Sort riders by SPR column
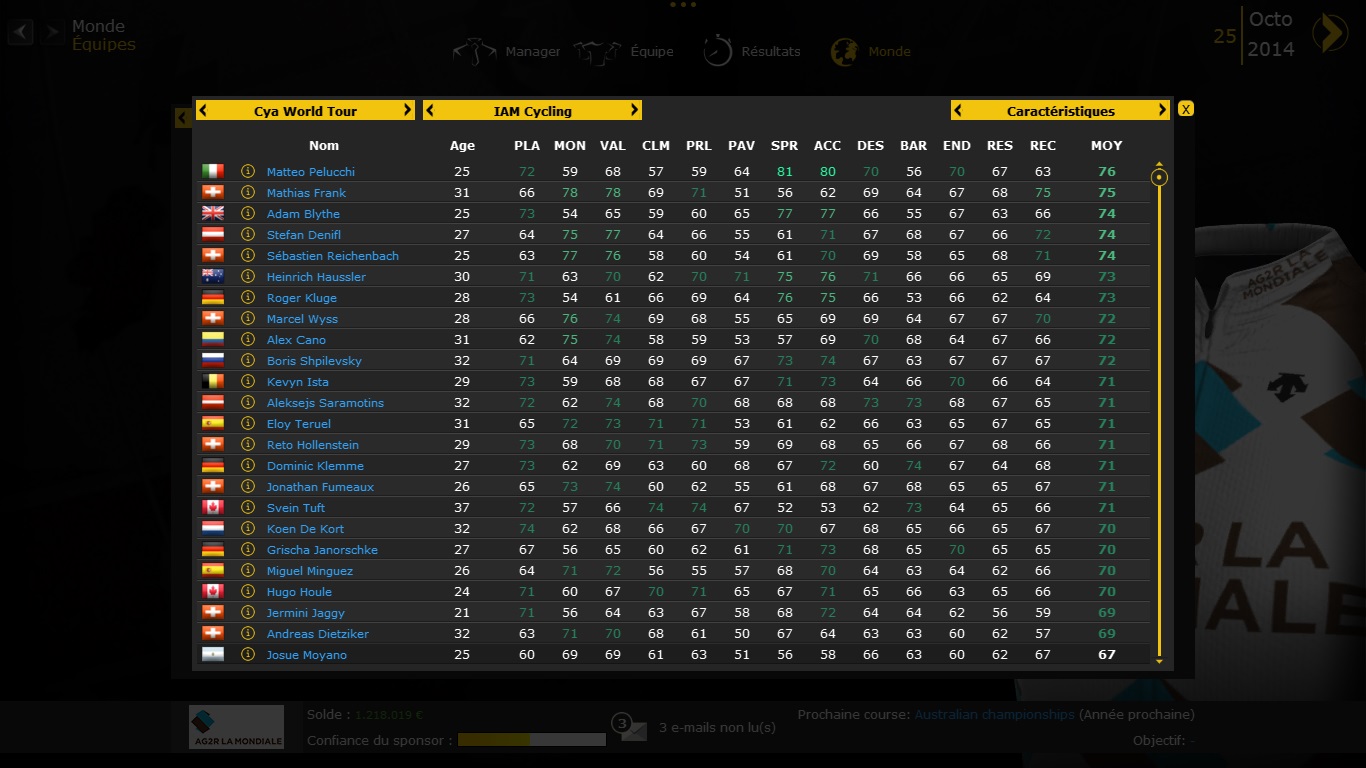The height and width of the screenshot is (768, 1366). click(x=784, y=146)
